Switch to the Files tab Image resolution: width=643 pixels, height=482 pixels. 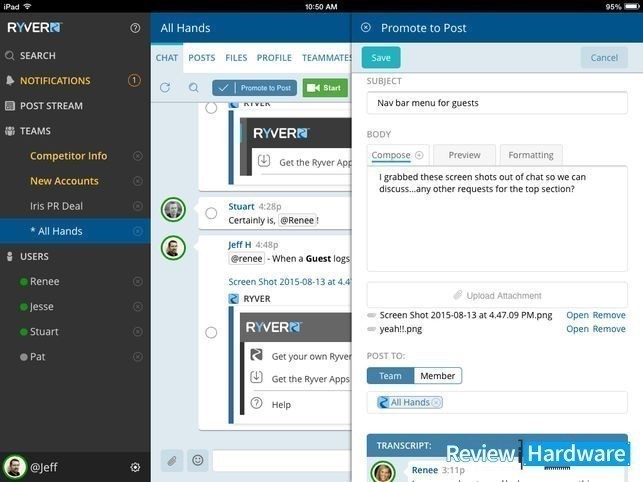click(236, 58)
